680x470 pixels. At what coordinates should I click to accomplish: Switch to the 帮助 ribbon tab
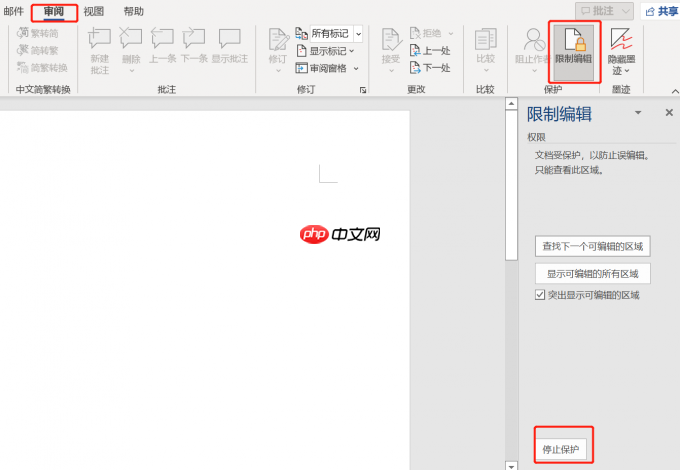coord(134,11)
